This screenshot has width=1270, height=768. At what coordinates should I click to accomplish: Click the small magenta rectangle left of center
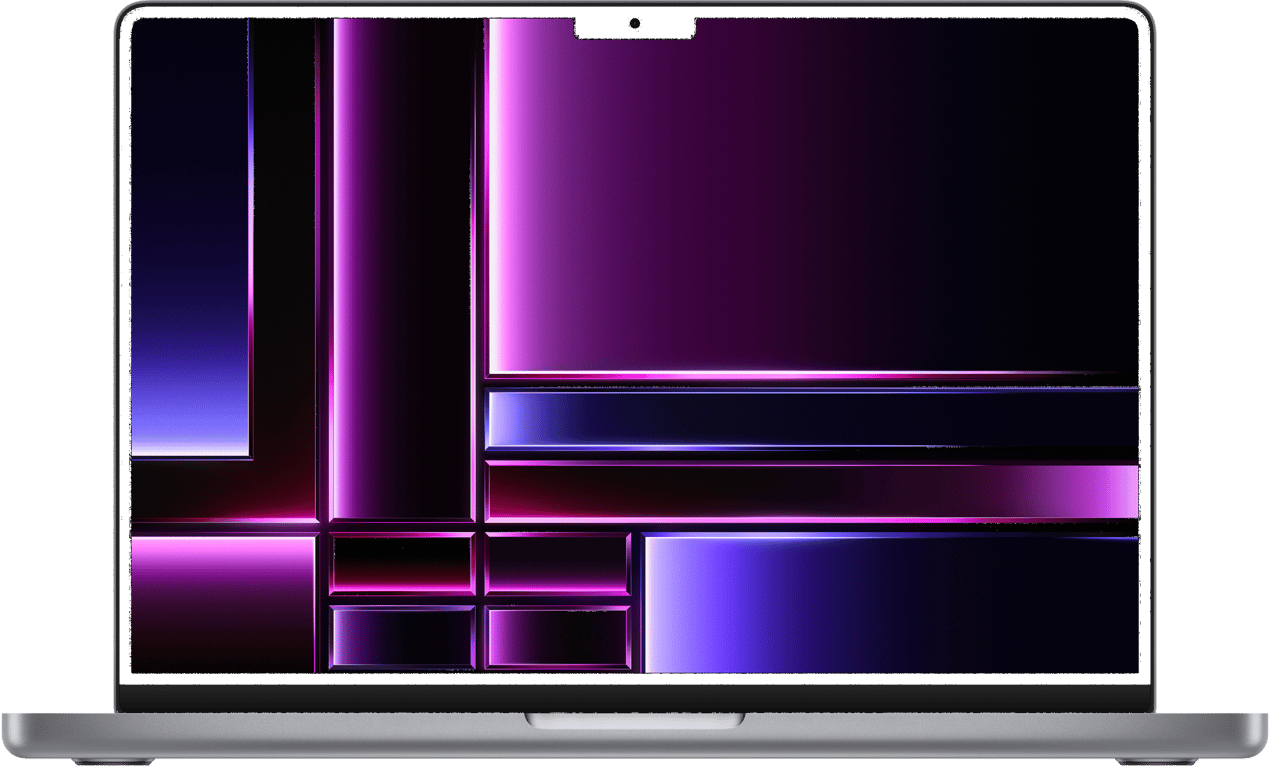click(400, 562)
